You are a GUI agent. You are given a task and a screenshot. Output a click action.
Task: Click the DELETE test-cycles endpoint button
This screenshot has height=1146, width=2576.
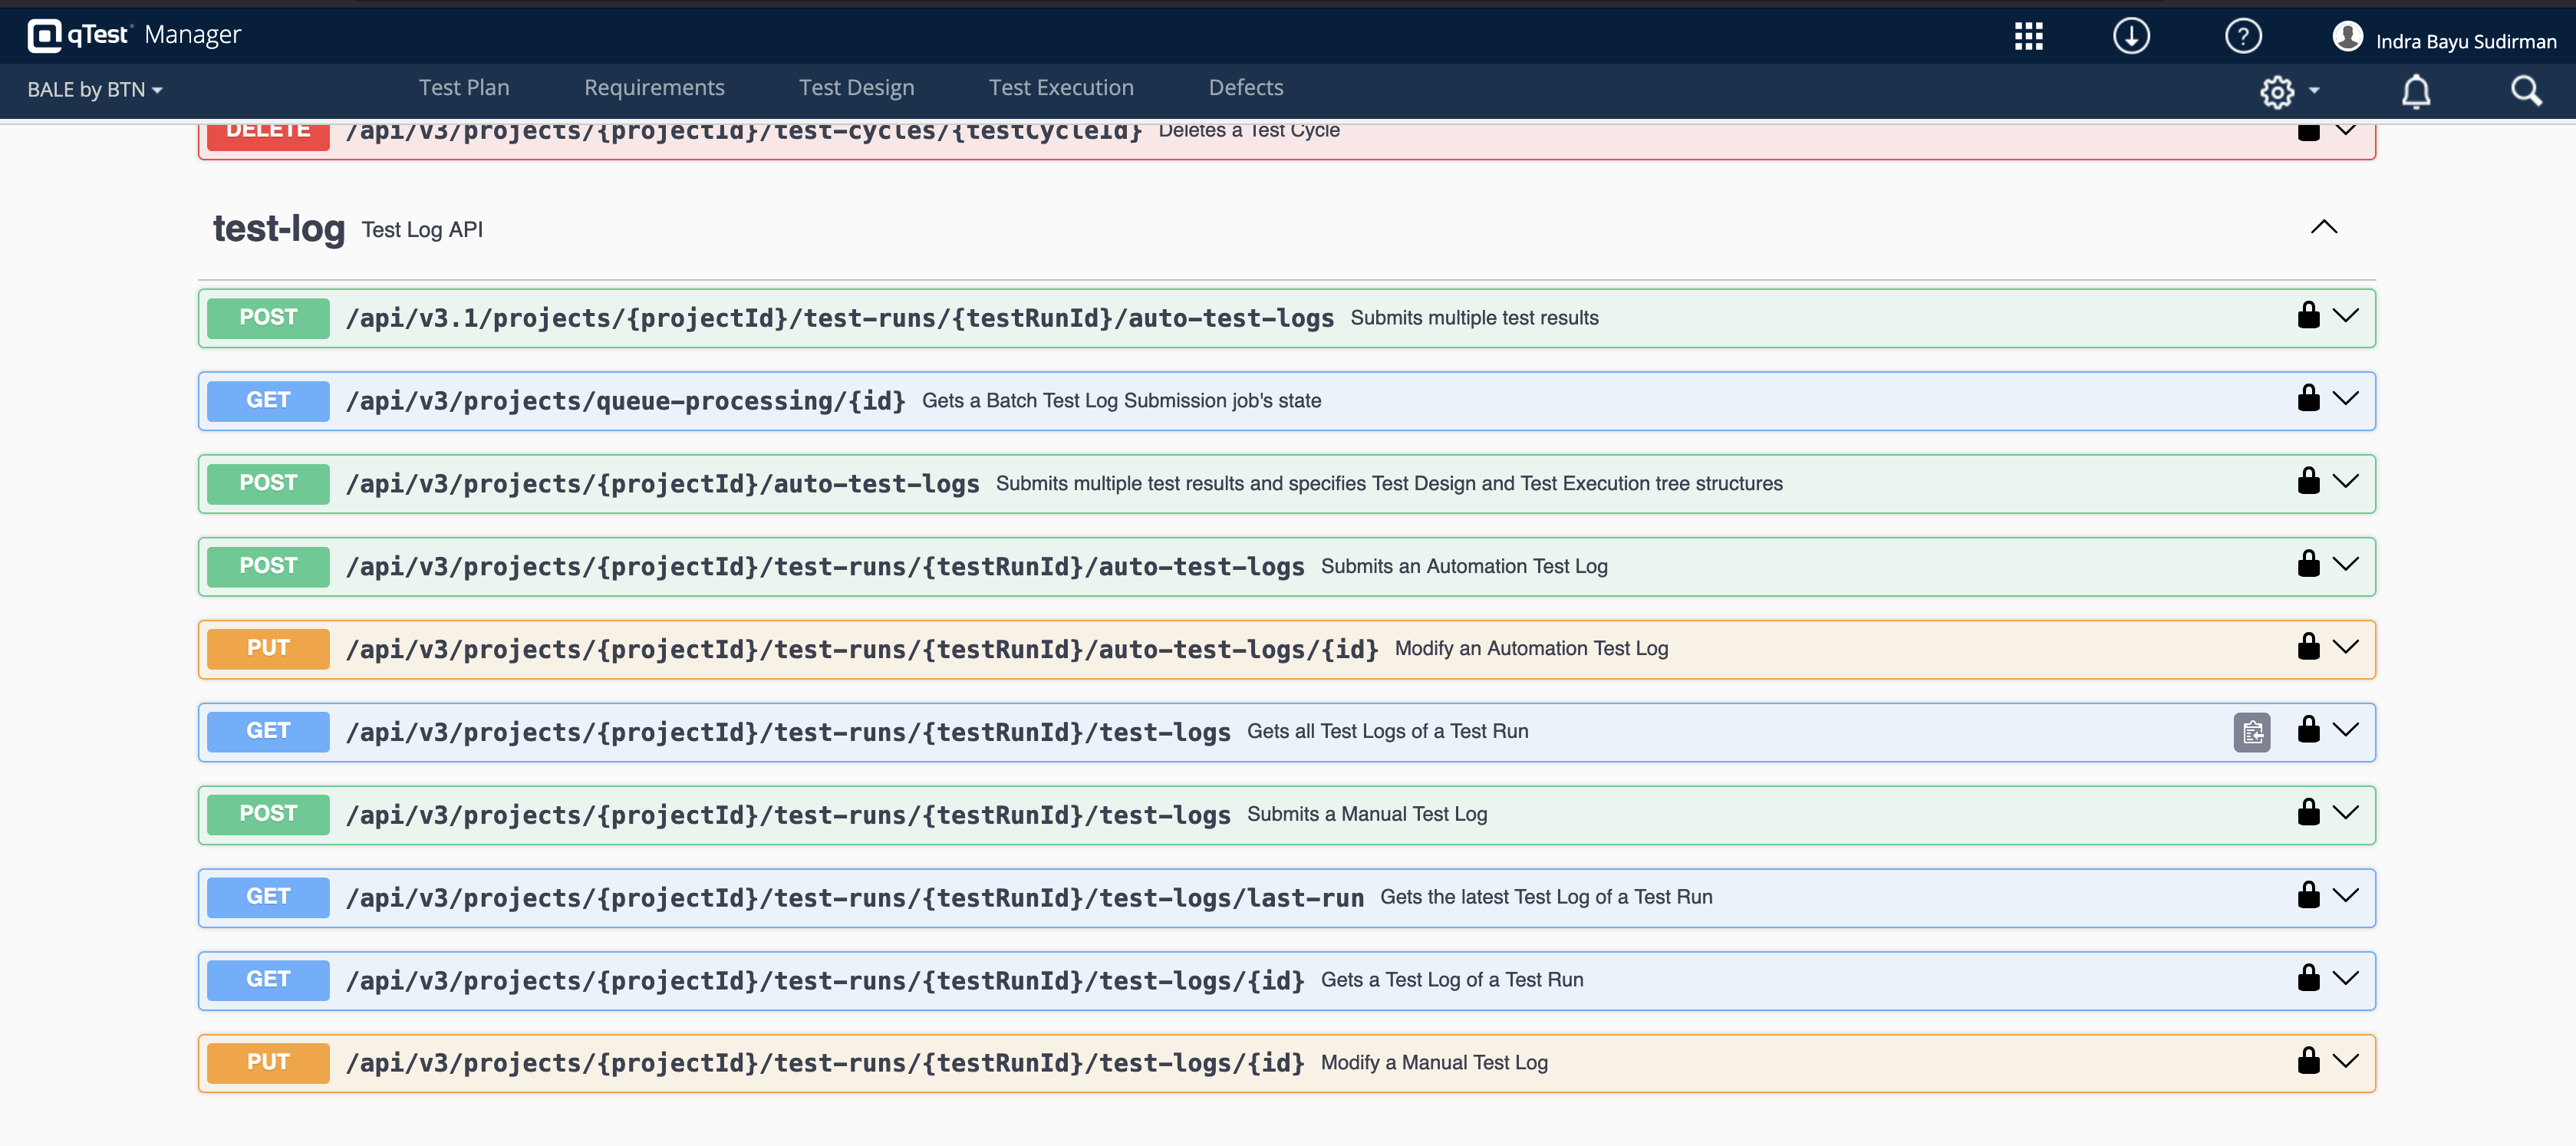pos(267,130)
